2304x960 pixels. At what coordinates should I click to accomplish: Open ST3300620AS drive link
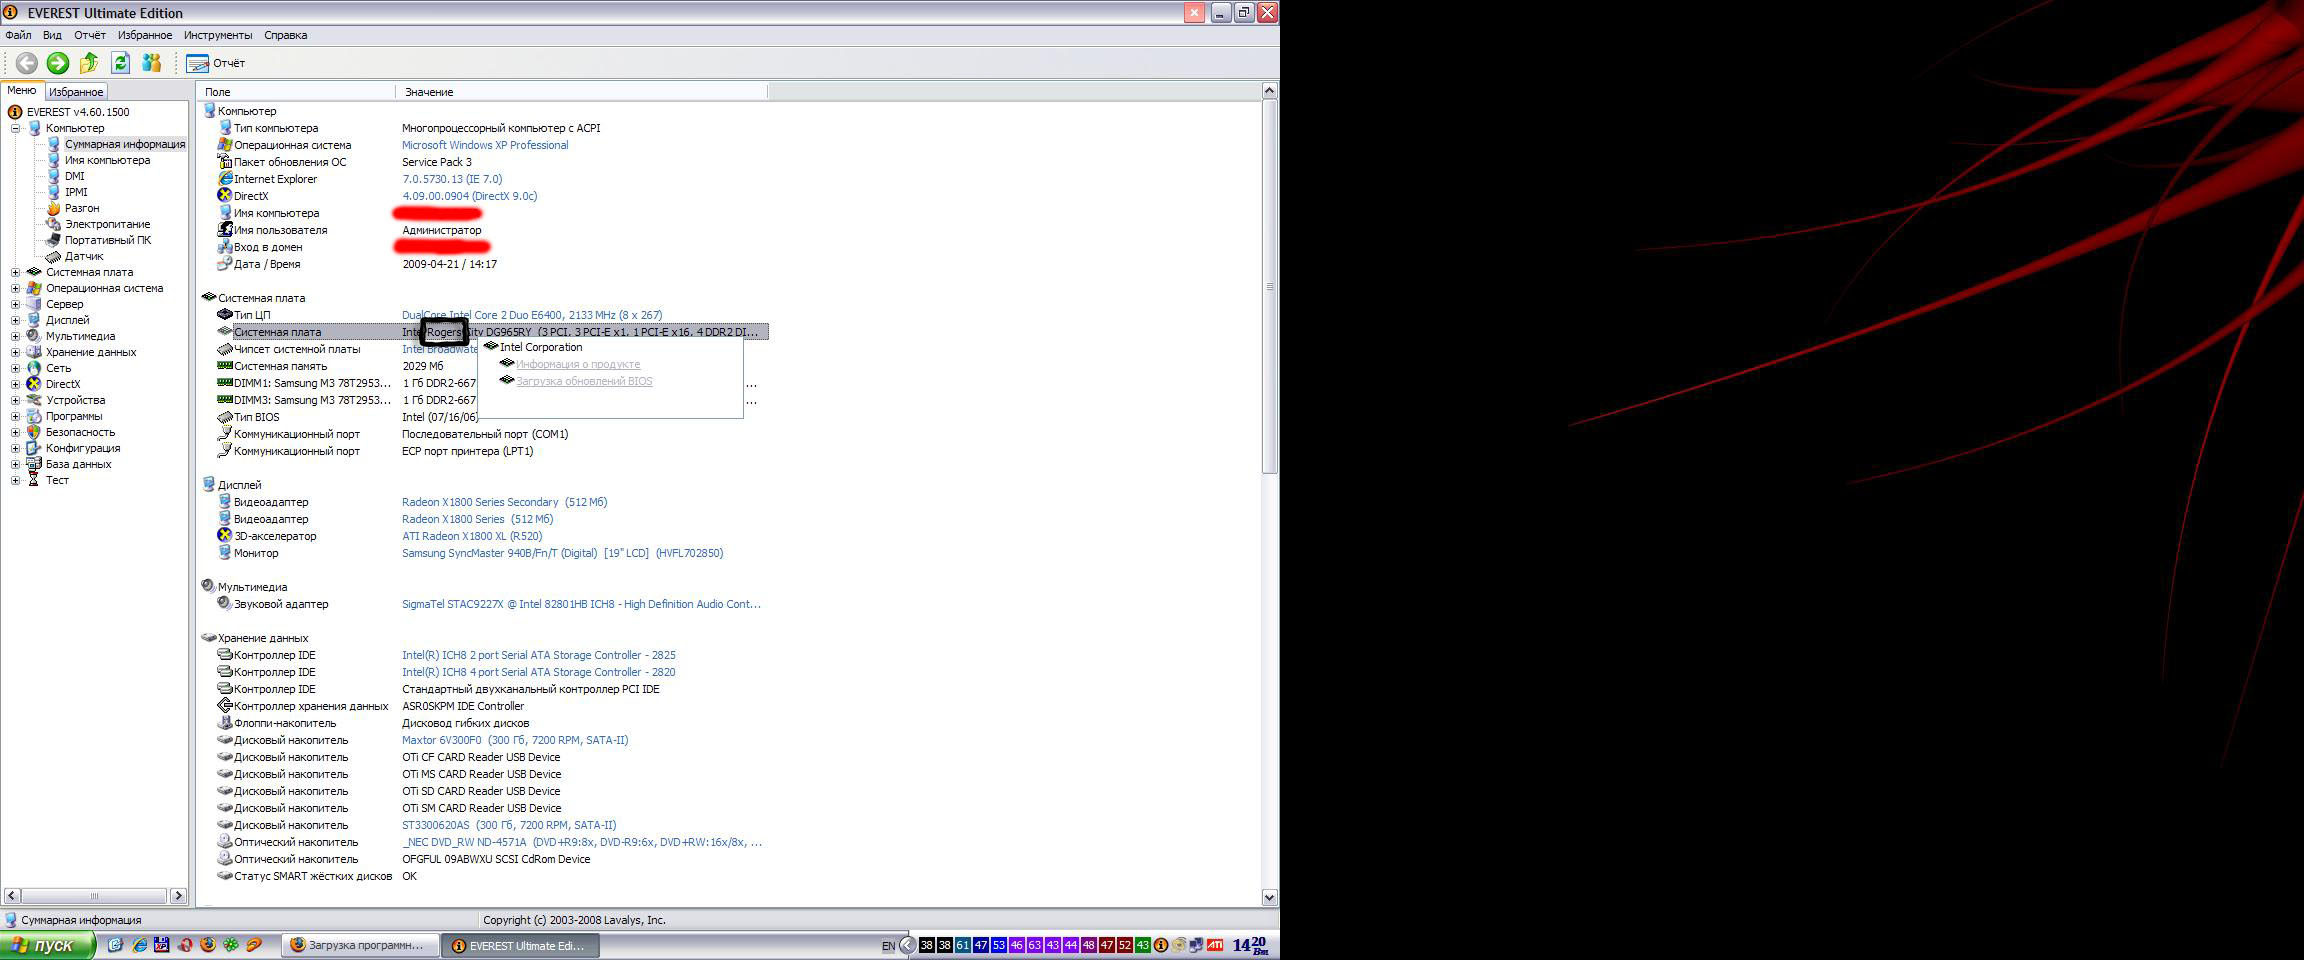509,825
